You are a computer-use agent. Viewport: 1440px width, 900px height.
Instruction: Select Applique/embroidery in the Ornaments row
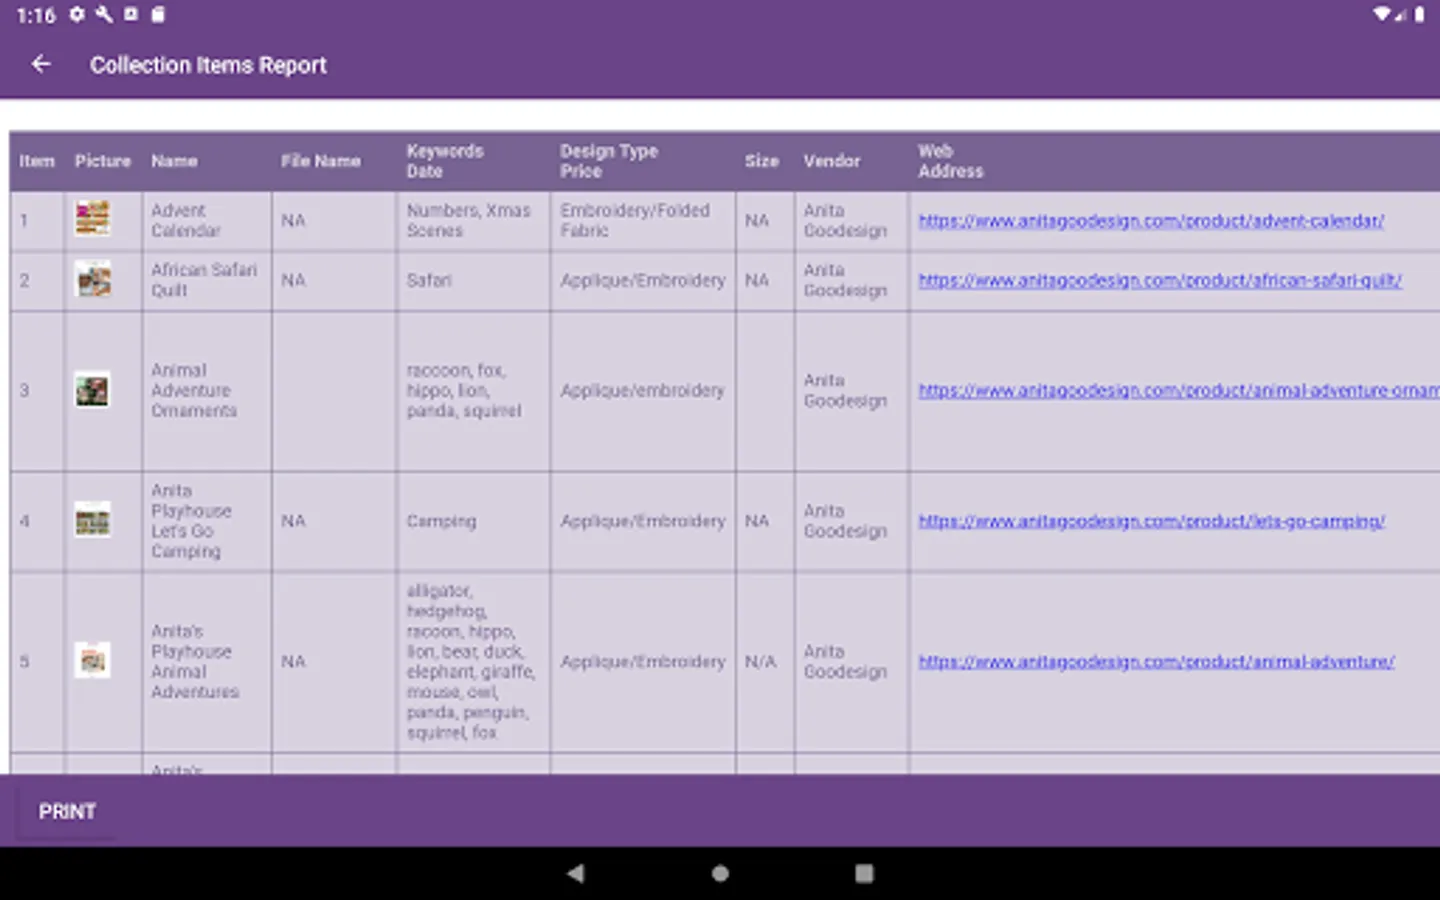coord(642,391)
